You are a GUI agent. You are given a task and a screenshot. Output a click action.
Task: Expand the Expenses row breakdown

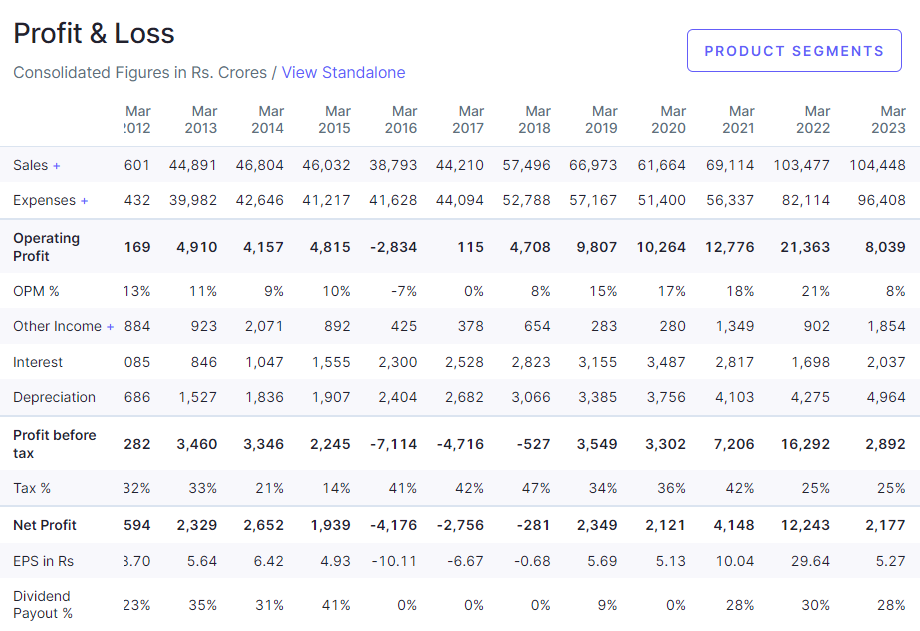(x=84, y=201)
